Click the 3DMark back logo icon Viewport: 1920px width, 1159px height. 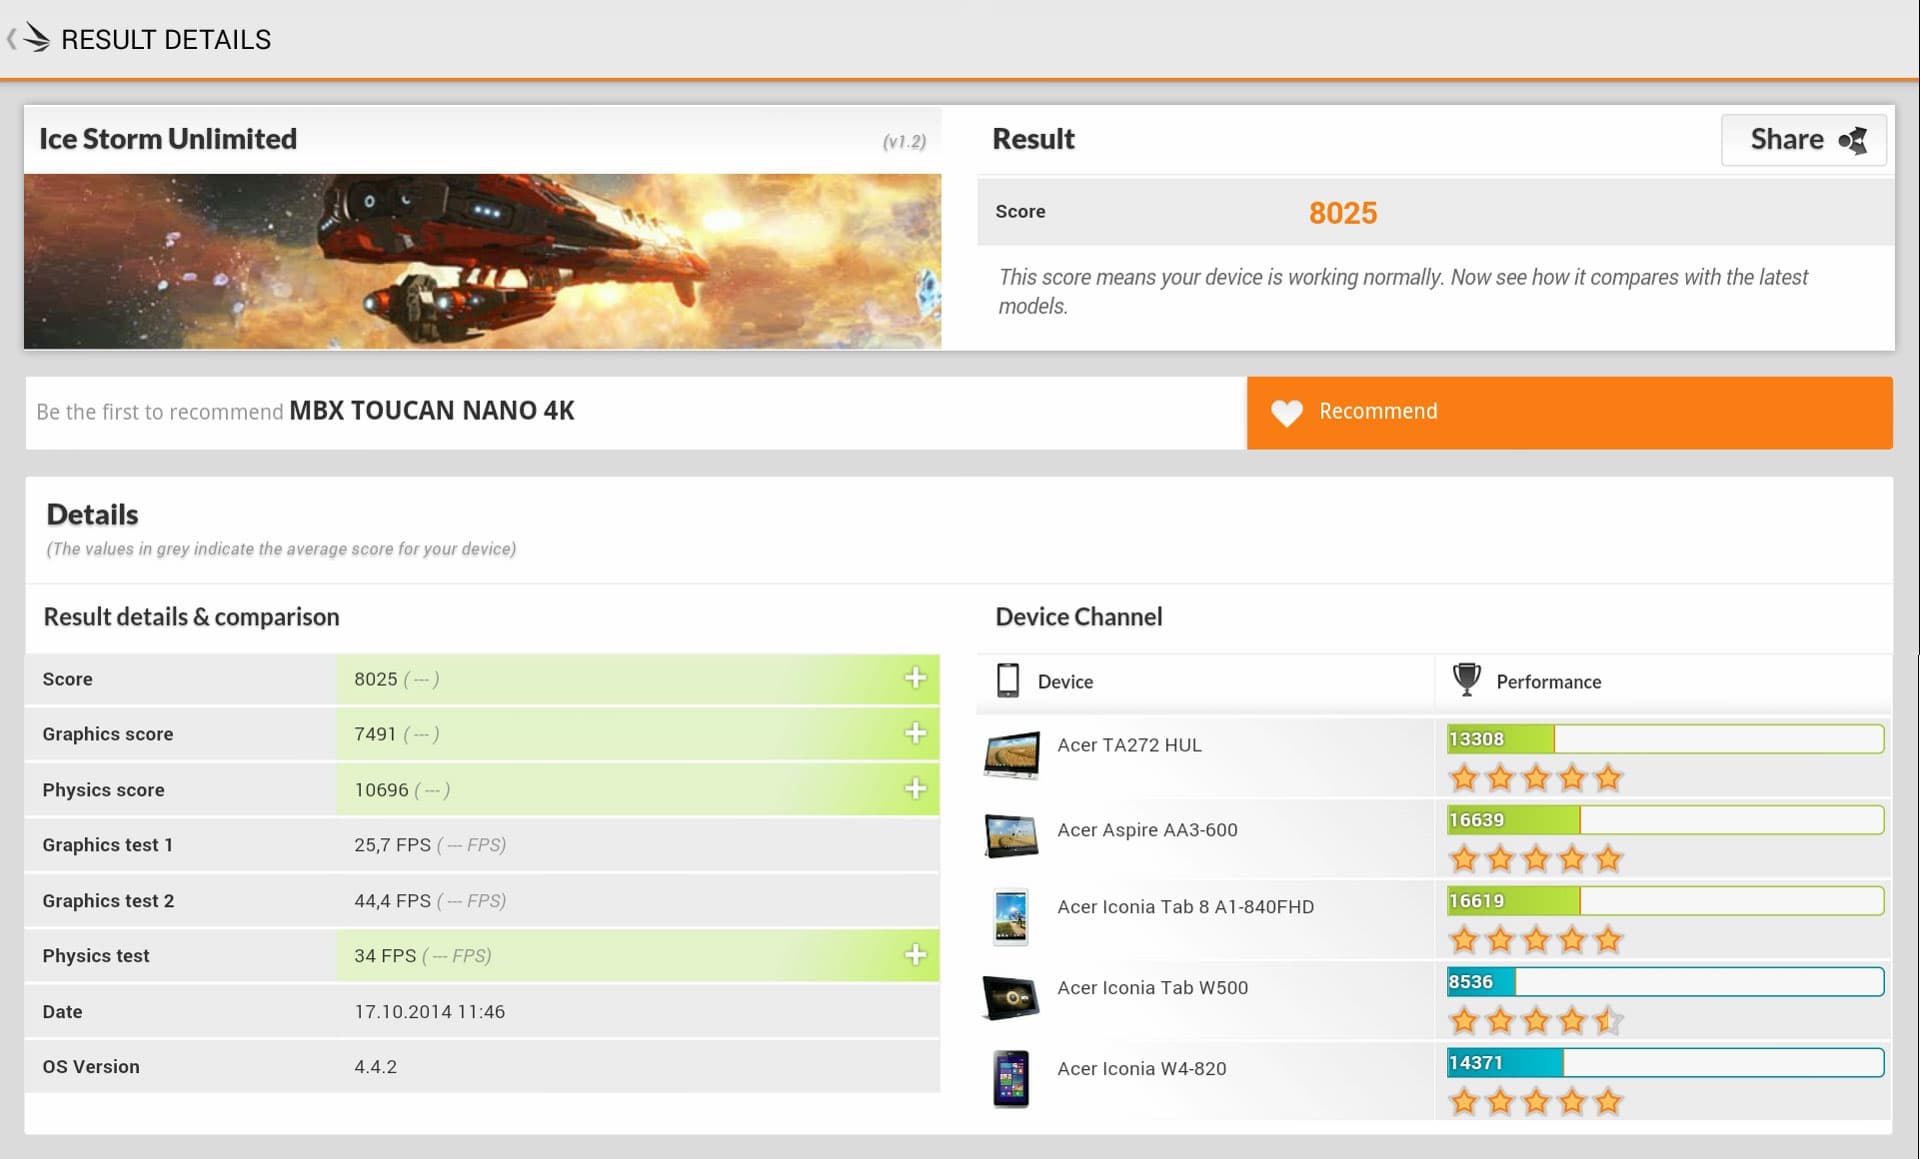click(x=34, y=39)
